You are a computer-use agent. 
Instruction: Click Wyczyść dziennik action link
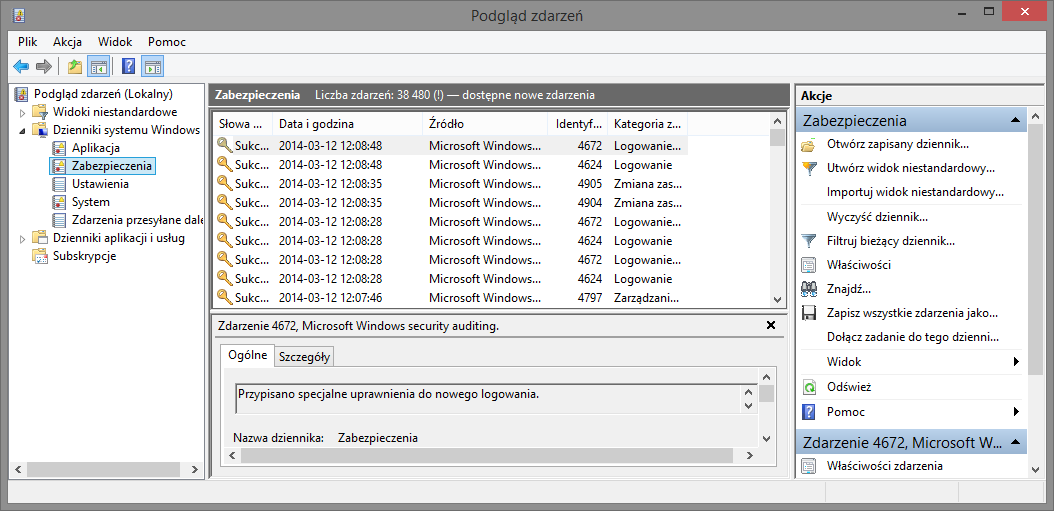[x=878, y=217]
